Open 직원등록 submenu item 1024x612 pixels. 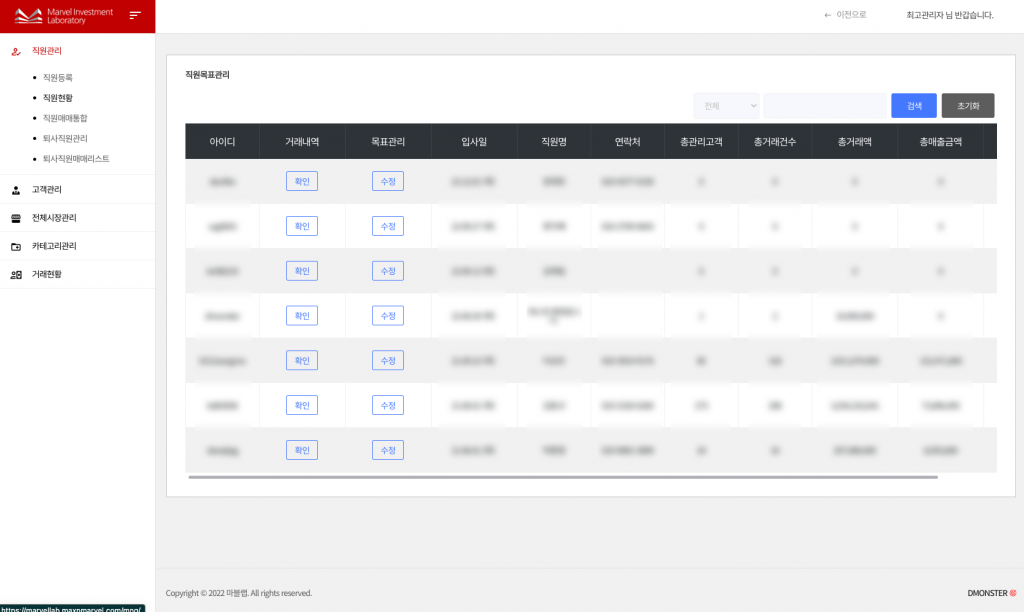pos(57,77)
